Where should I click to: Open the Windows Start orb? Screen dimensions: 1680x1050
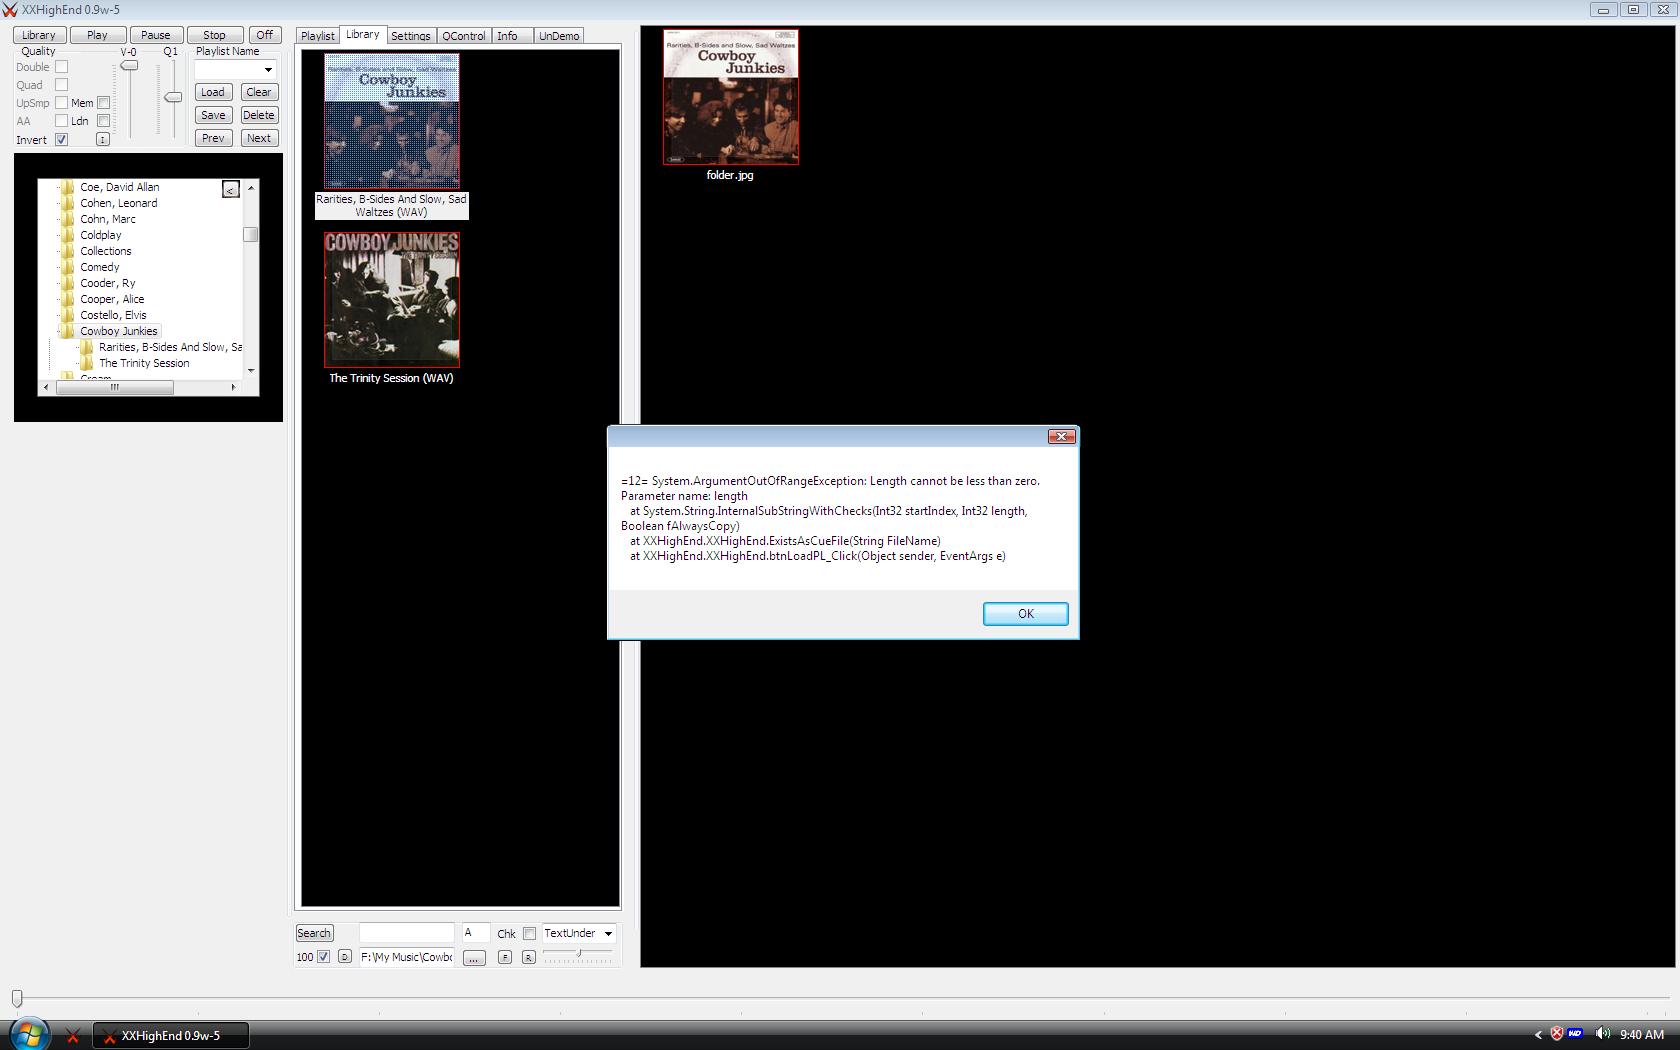(28, 1035)
